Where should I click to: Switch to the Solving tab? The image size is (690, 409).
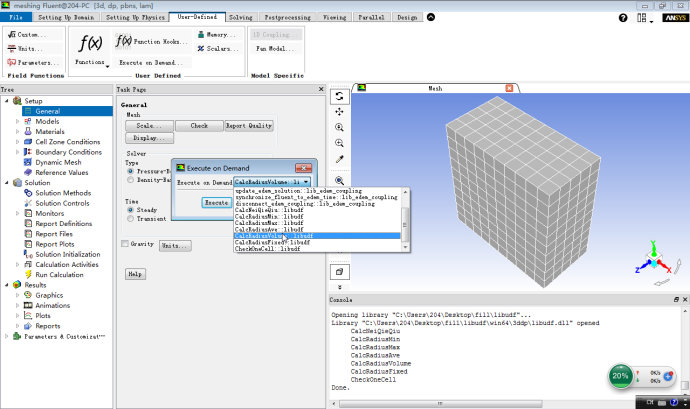(241, 17)
